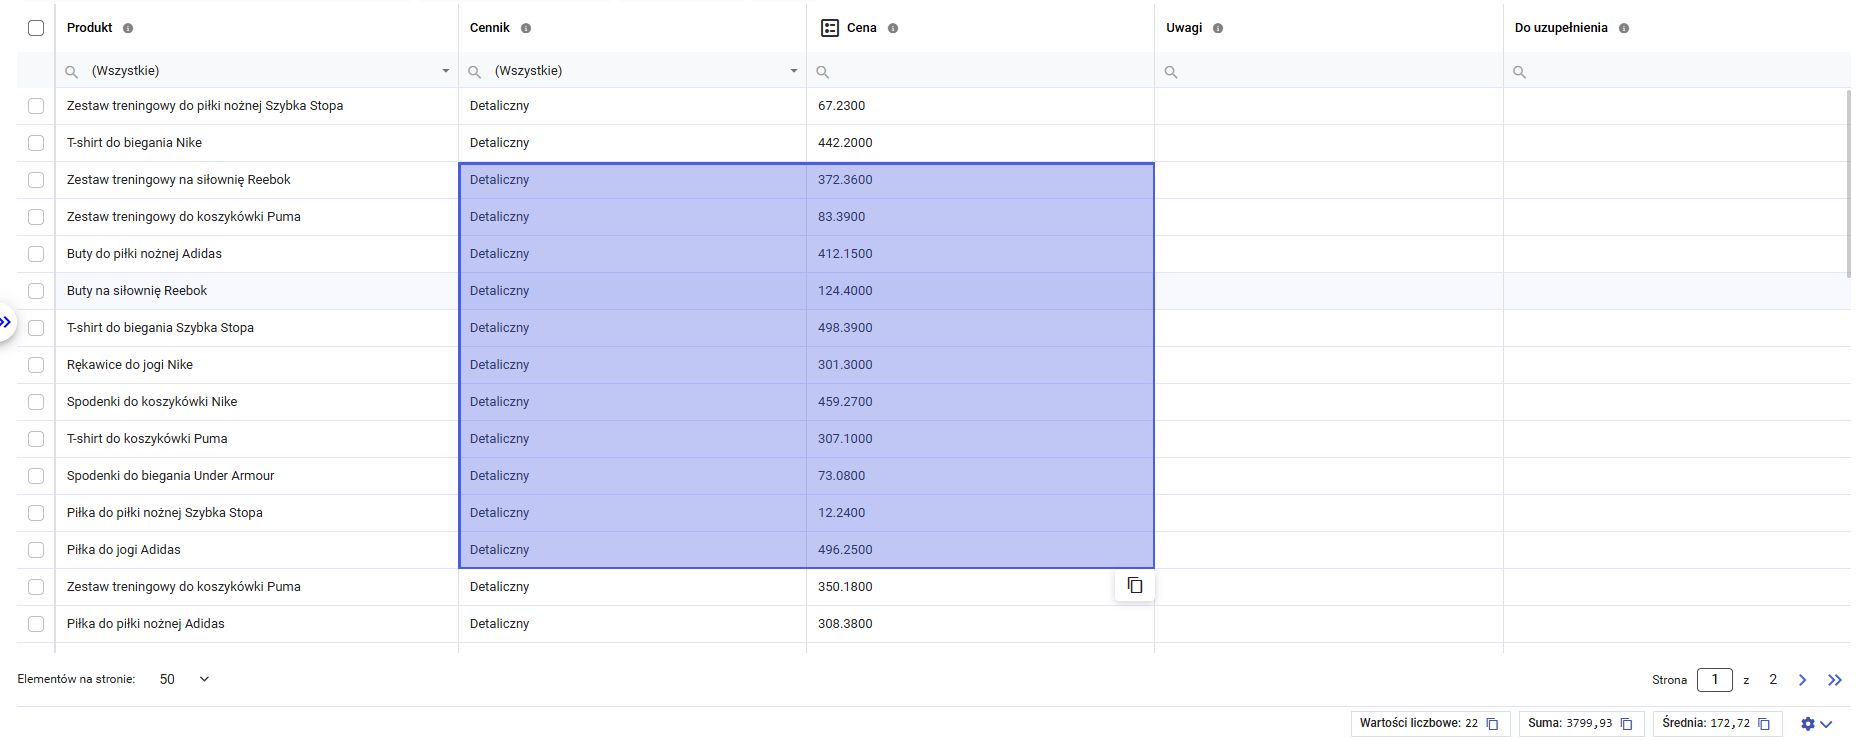Change the items-per-page dropdown showing 50

(x=184, y=679)
